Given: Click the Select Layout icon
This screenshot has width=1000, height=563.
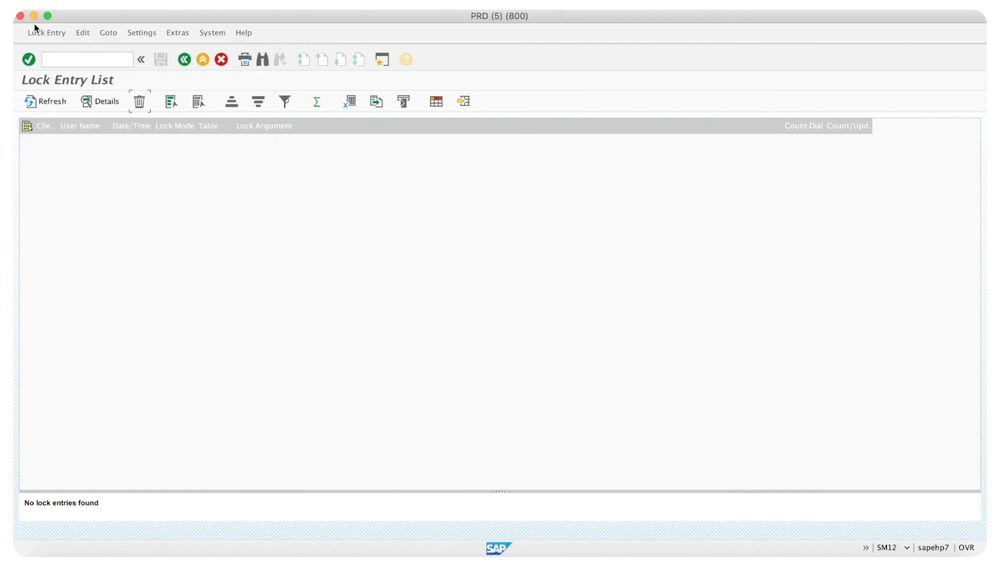Looking at the screenshot, I should tap(464, 101).
